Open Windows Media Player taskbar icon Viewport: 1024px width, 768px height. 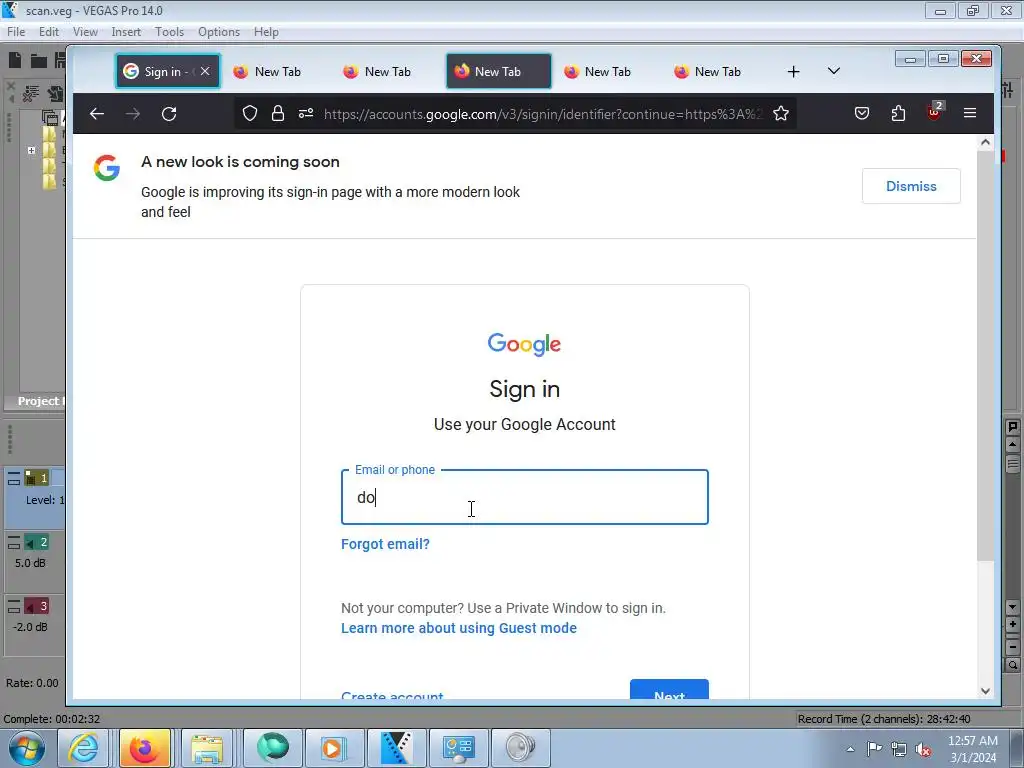pyautogui.click(x=333, y=748)
